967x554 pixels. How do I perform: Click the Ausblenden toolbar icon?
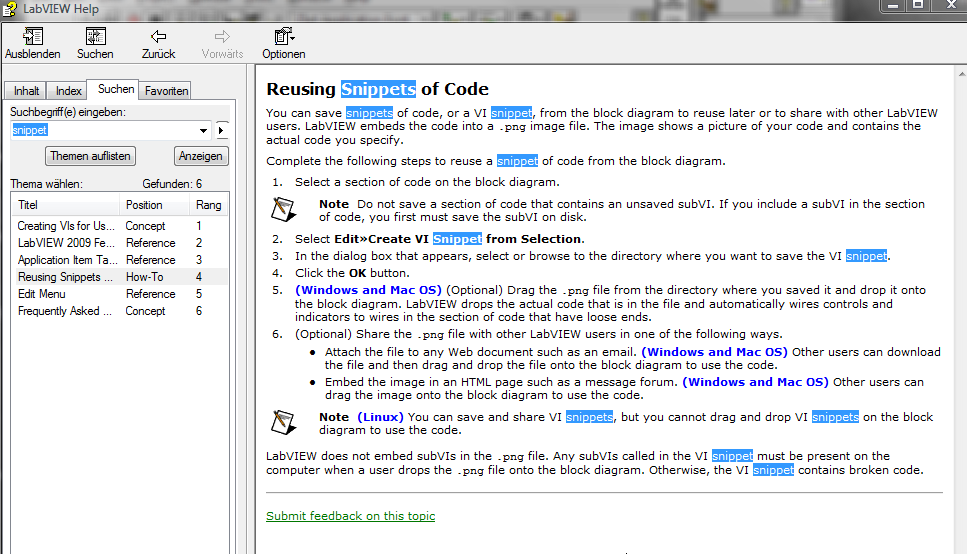point(33,43)
